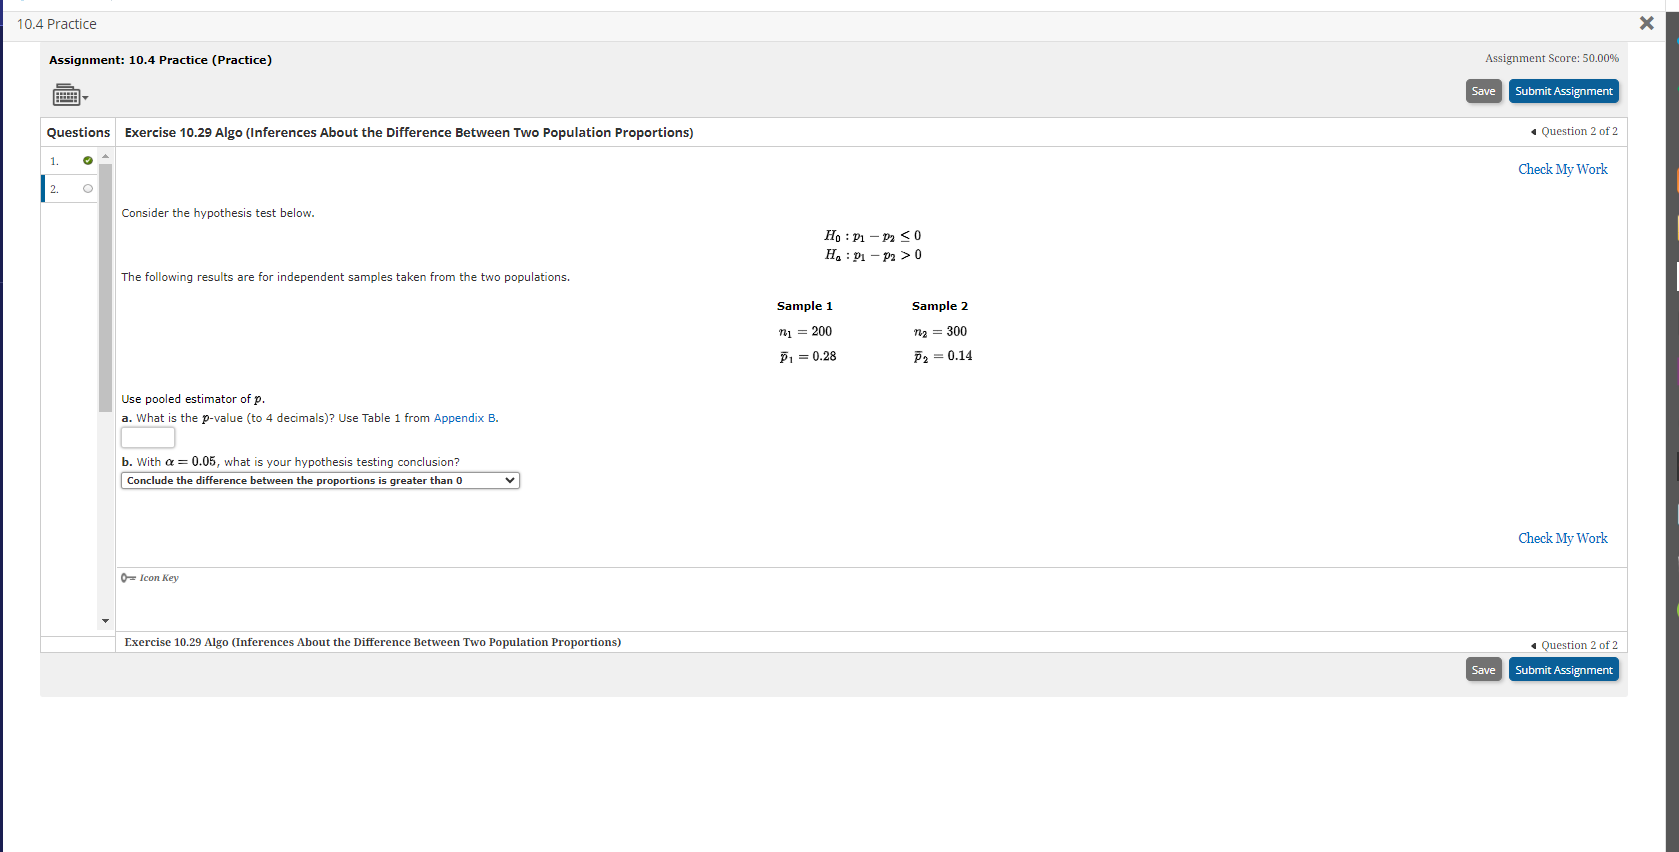
Task: Click the n2 = 300 value
Action: point(940,331)
